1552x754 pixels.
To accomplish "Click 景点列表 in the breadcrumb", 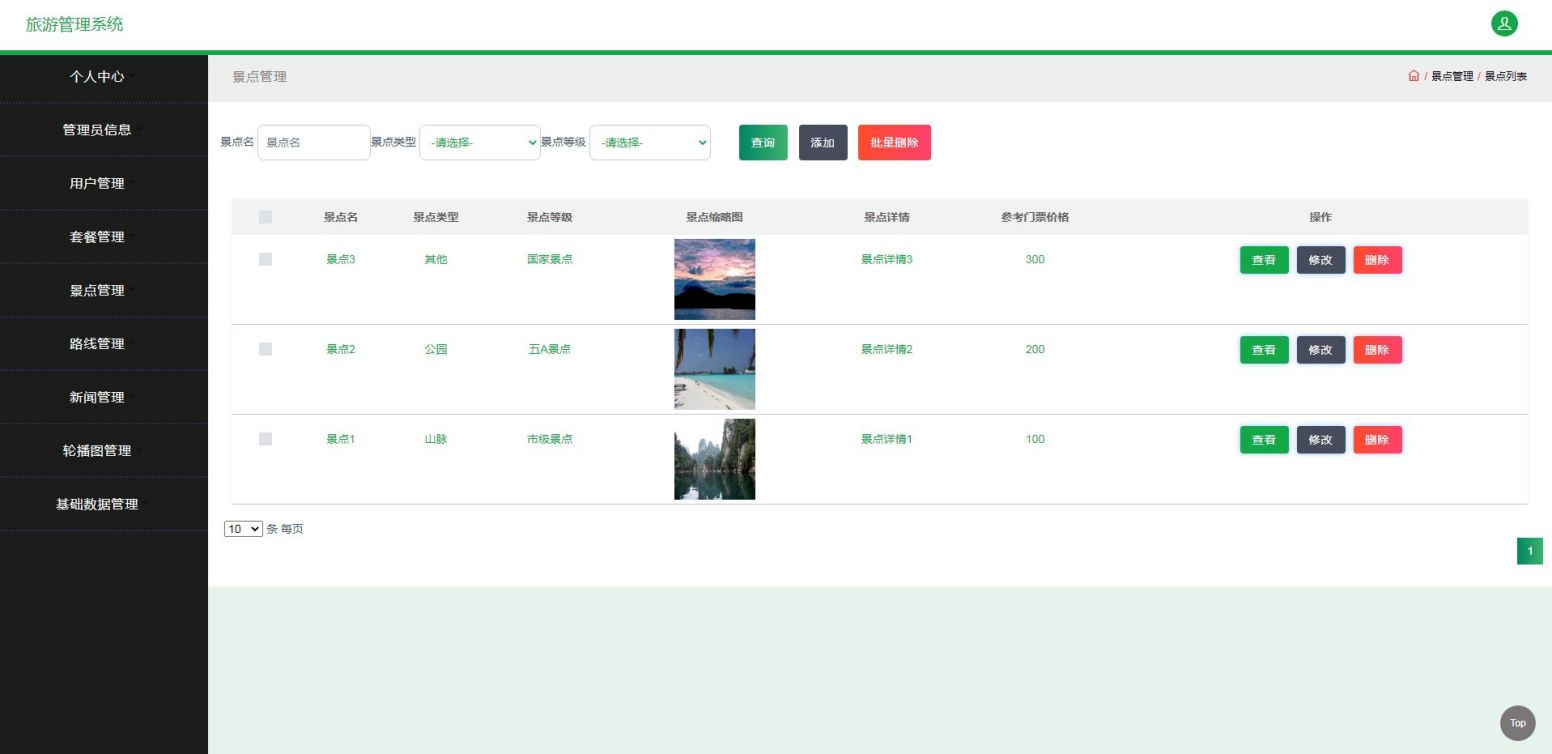I will 1505,76.
